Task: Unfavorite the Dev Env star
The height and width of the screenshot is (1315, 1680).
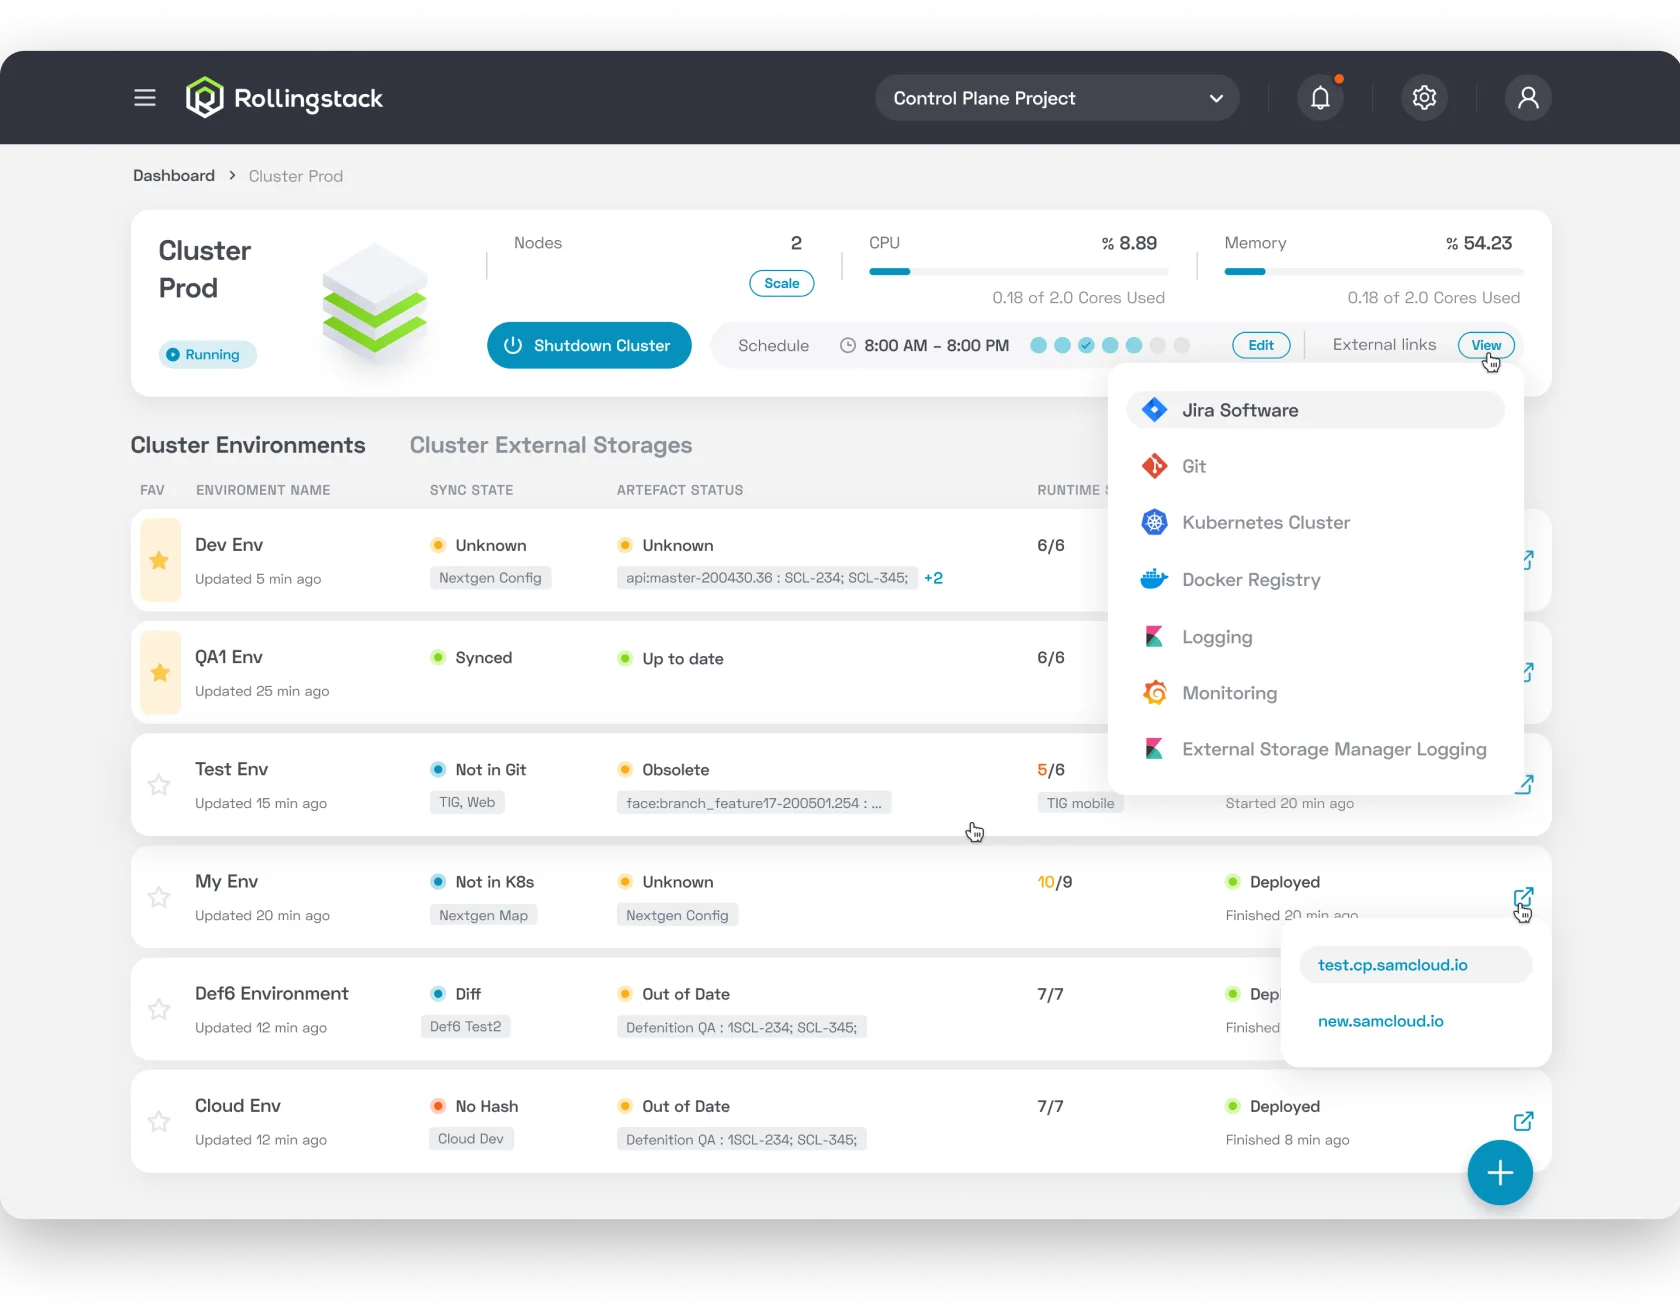Action: pyautogui.click(x=159, y=561)
